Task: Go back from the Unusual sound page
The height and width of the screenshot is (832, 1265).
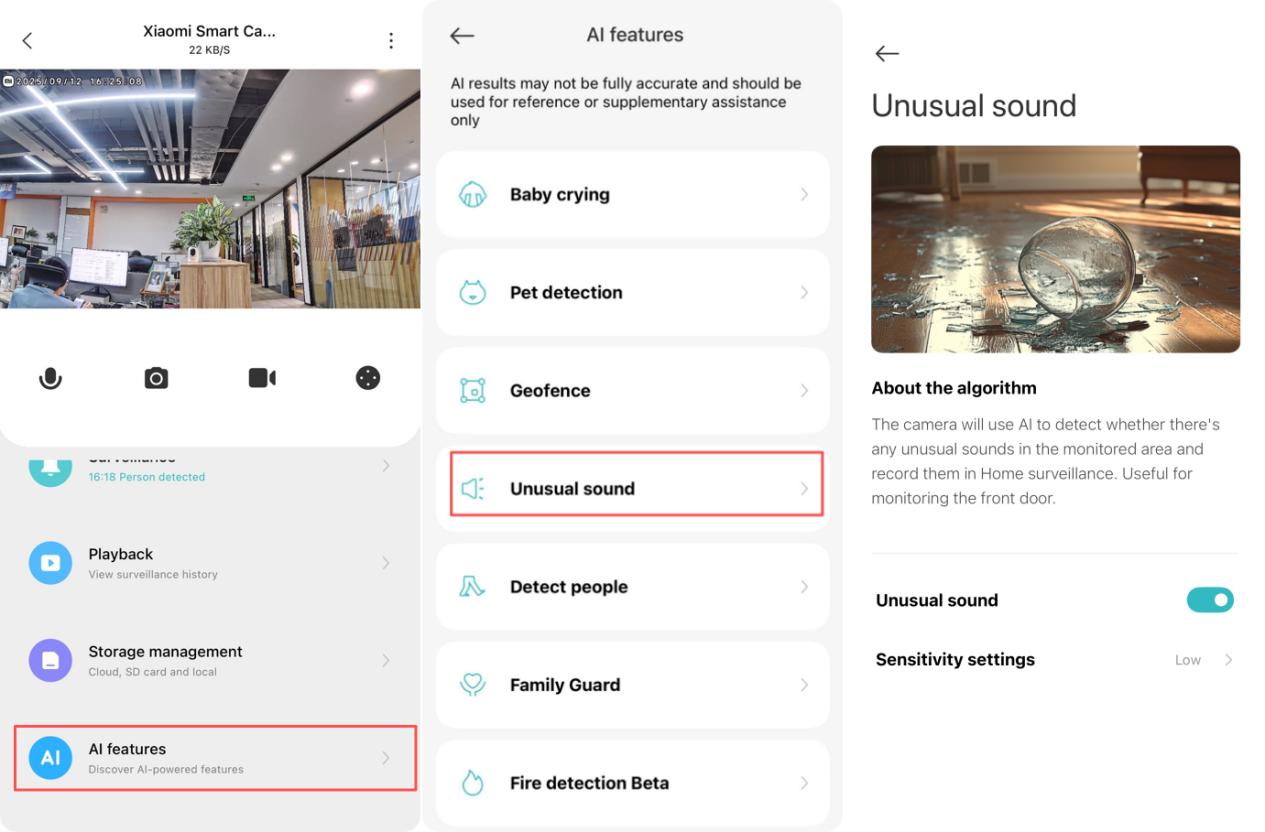Action: click(x=887, y=54)
